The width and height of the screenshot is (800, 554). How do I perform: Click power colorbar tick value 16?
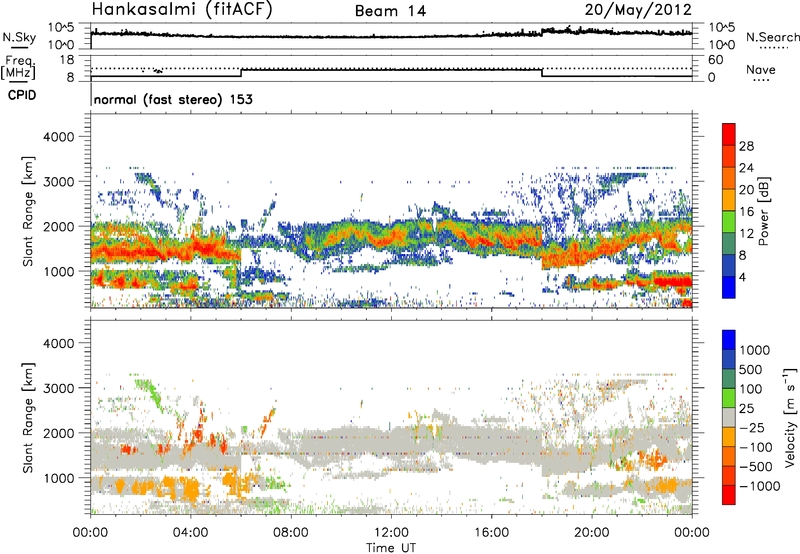[x=746, y=212]
